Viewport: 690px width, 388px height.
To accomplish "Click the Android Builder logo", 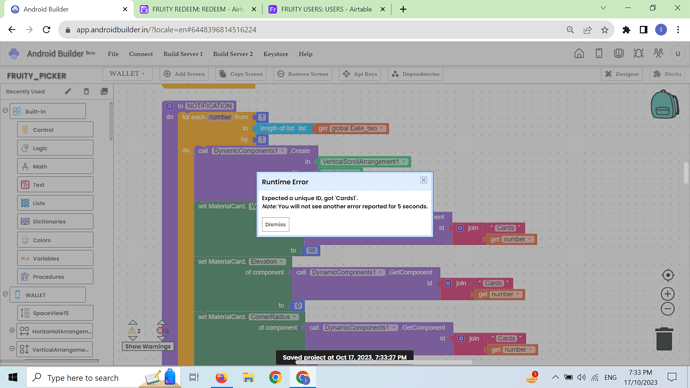I will point(14,54).
